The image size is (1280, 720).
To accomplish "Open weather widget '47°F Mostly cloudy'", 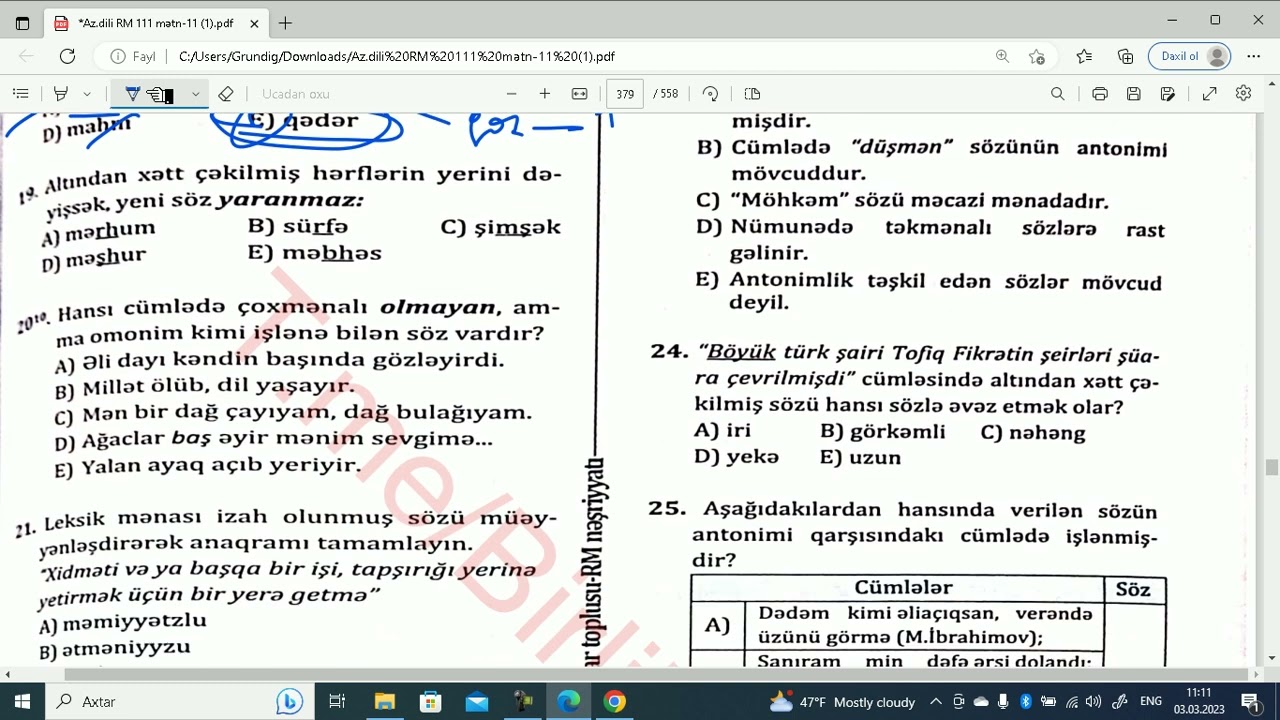I will tap(842, 702).
